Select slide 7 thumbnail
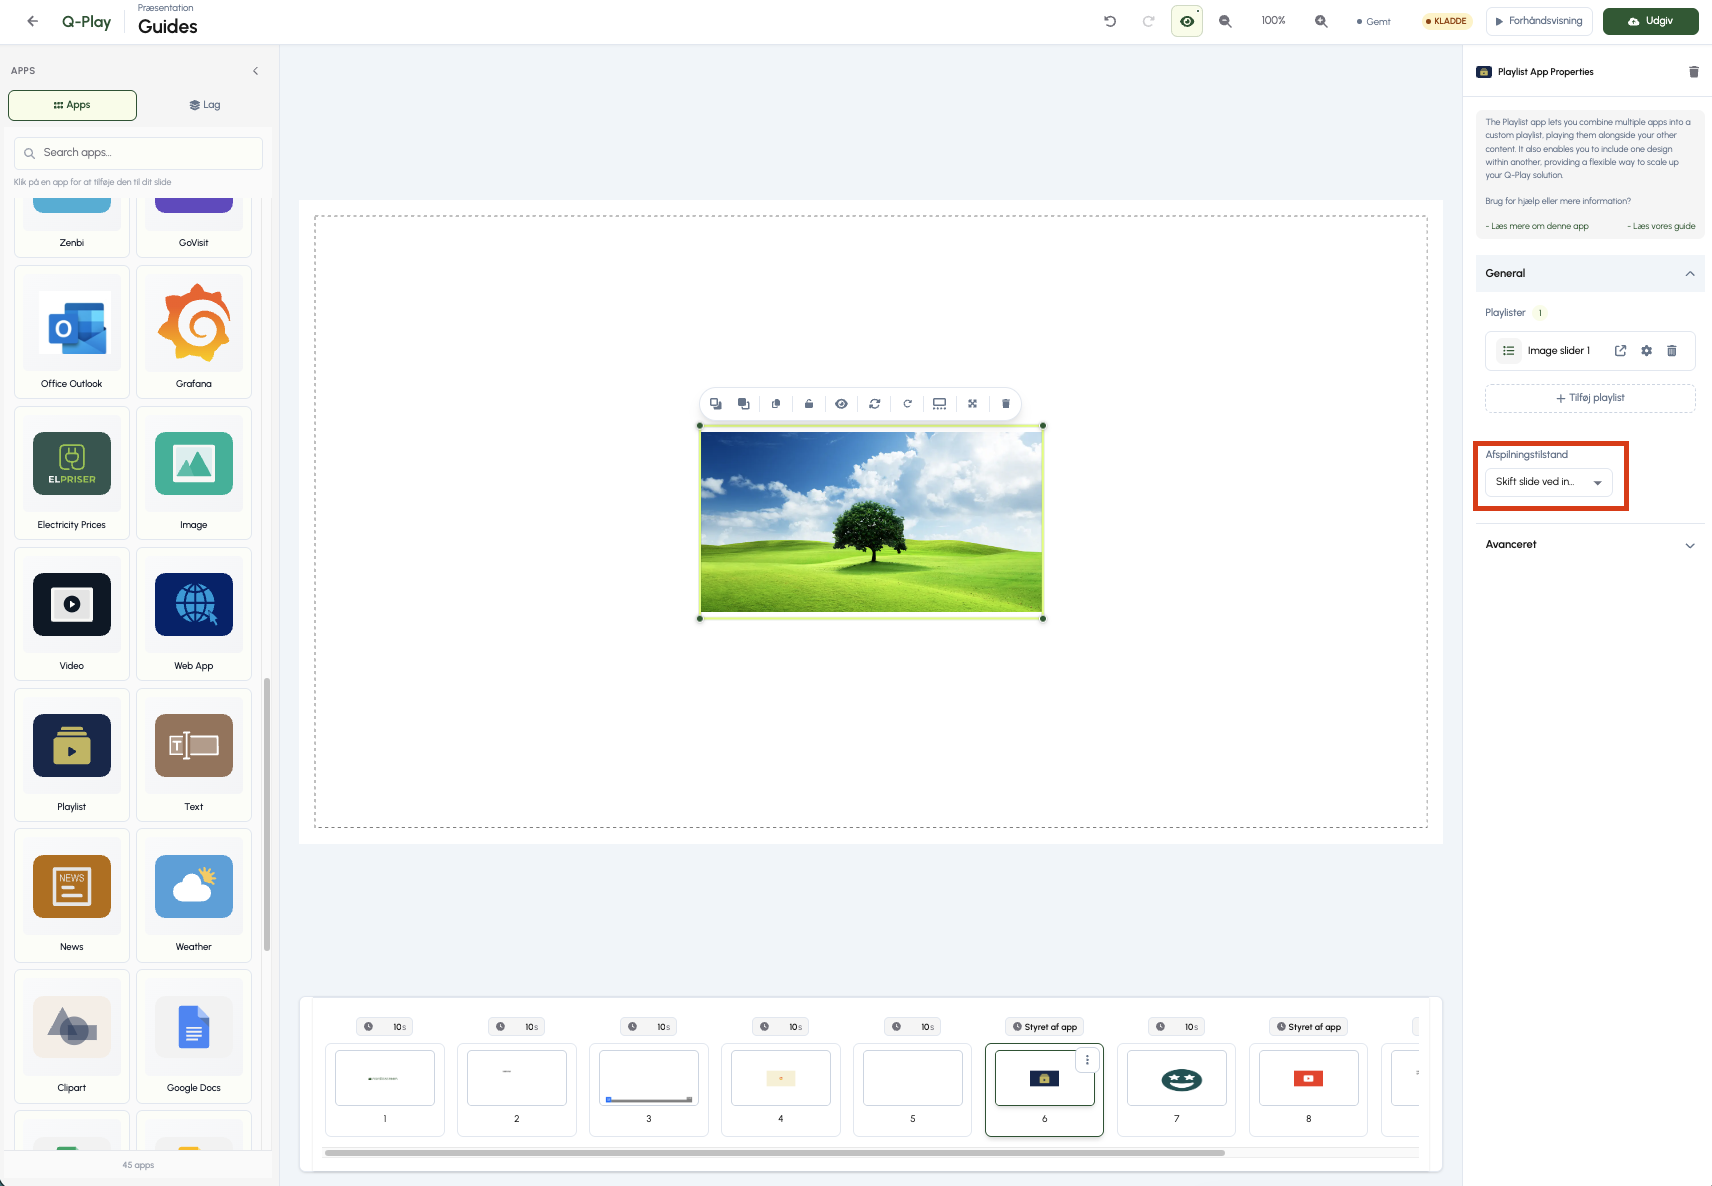 click(1177, 1078)
